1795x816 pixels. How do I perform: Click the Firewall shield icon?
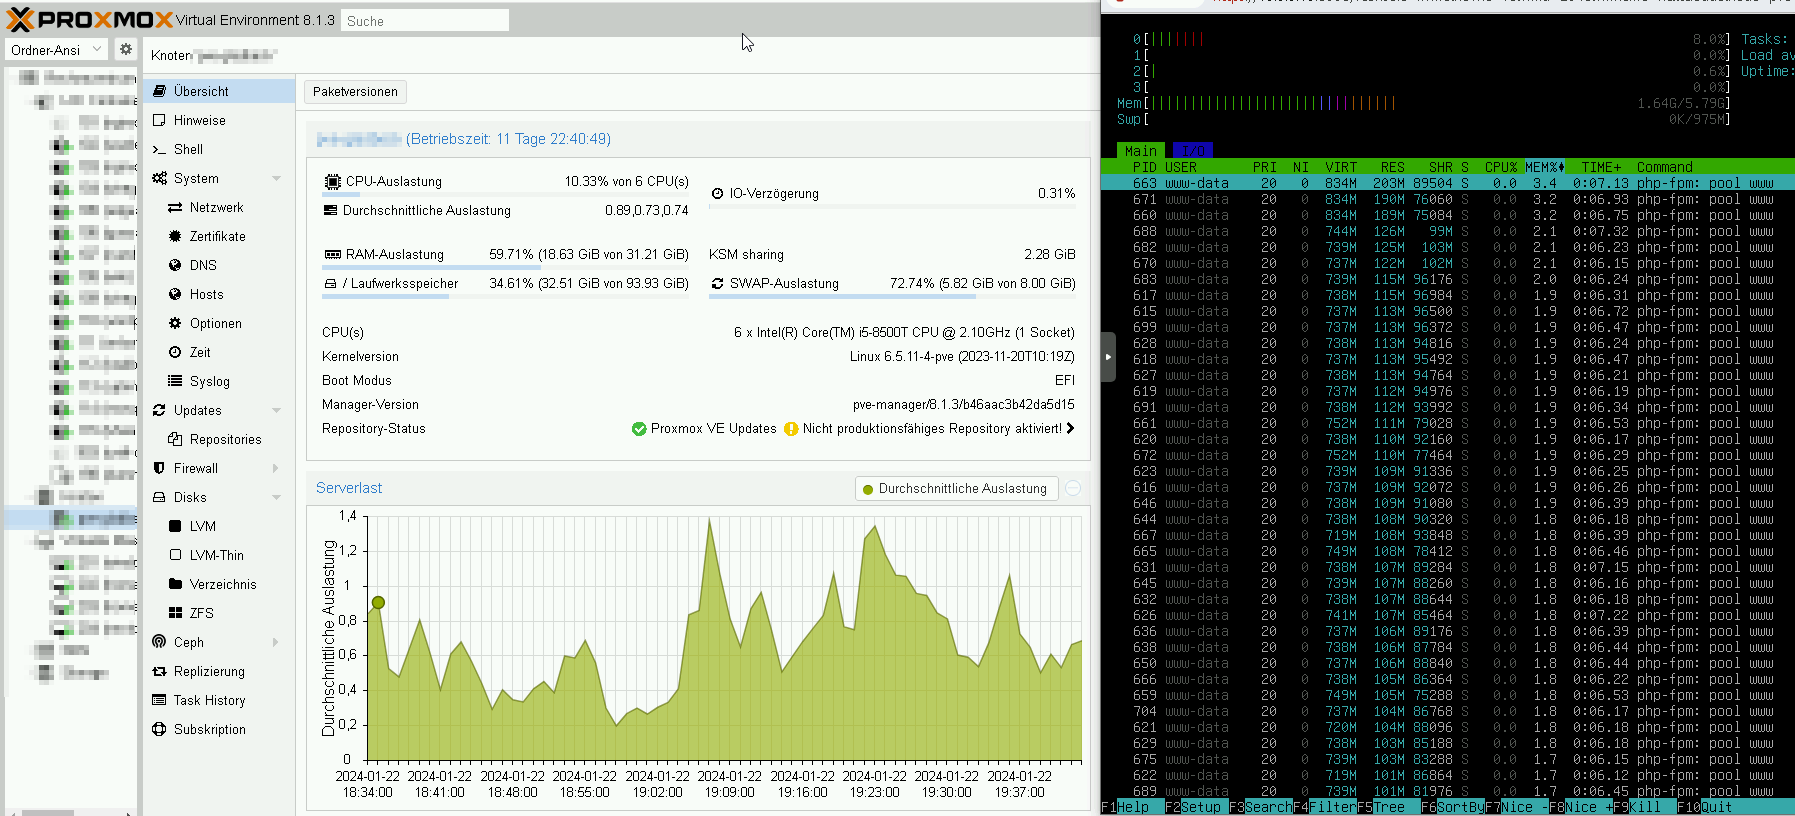coord(159,468)
